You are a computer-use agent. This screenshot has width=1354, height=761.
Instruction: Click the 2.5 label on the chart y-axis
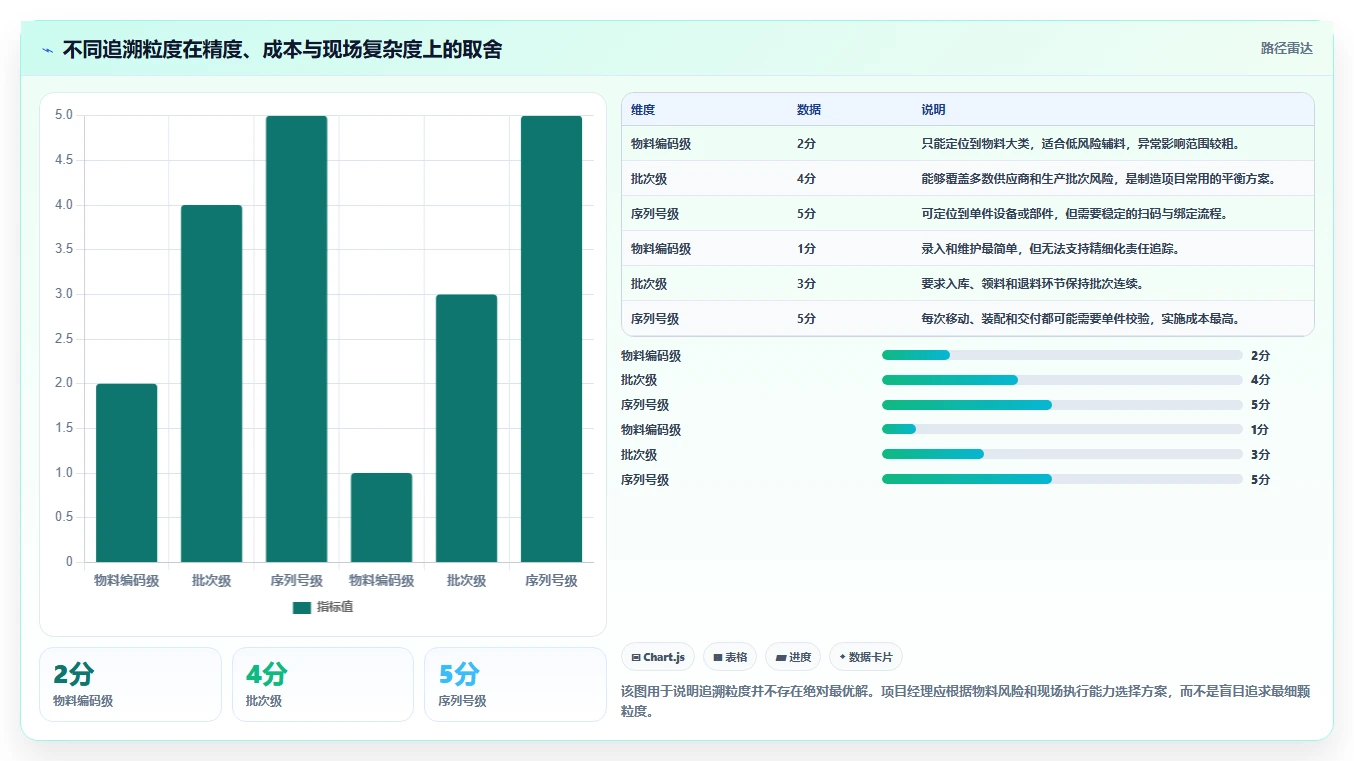pyautogui.click(x=64, y=338)
